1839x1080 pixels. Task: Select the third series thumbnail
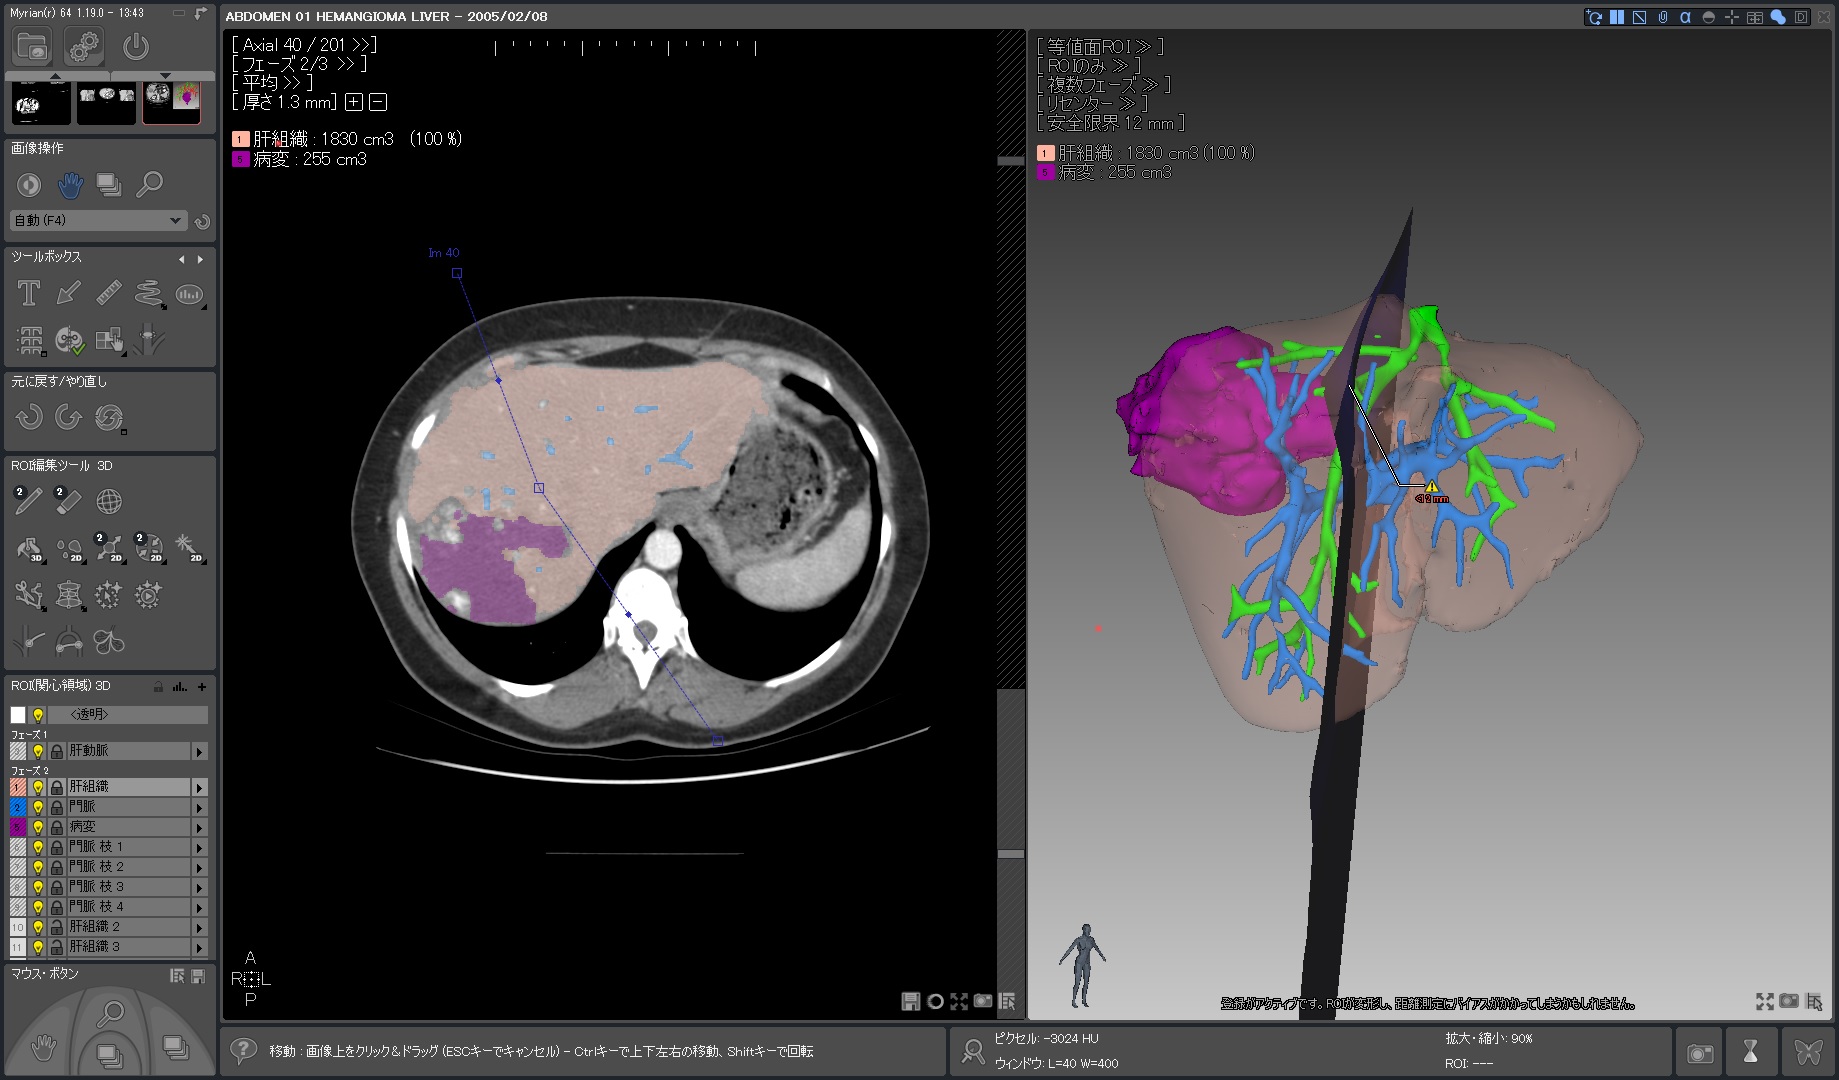(172, 102)
